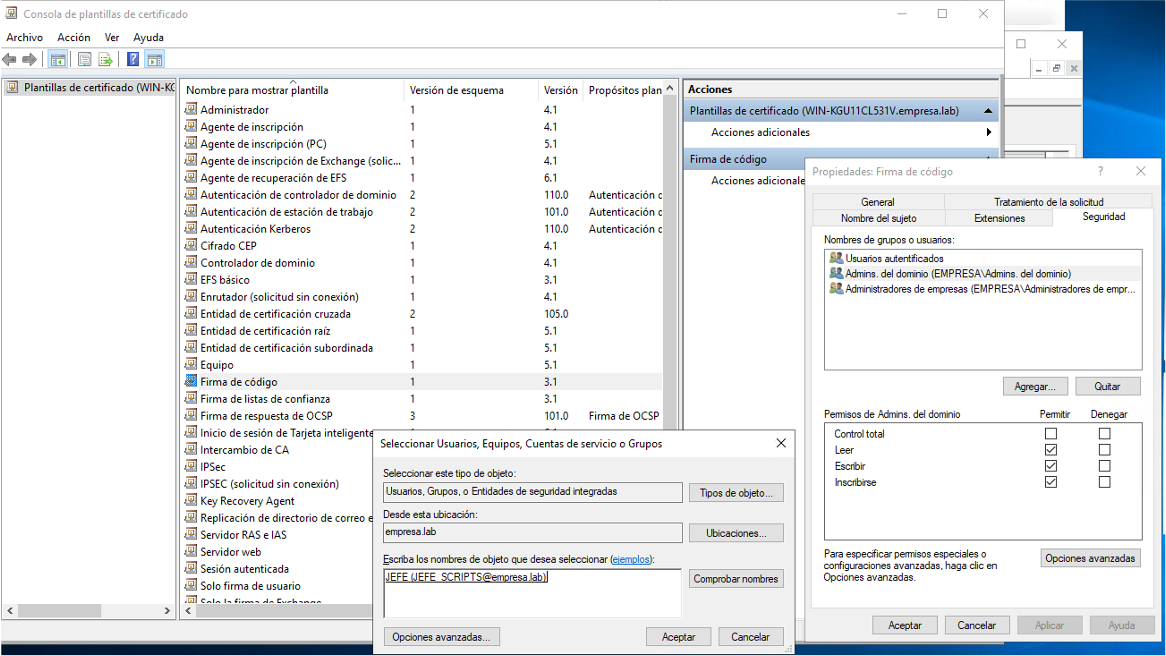Toggle the console tree pane toolbar icon
1166x656 pixels.
(x=59, y=60)
